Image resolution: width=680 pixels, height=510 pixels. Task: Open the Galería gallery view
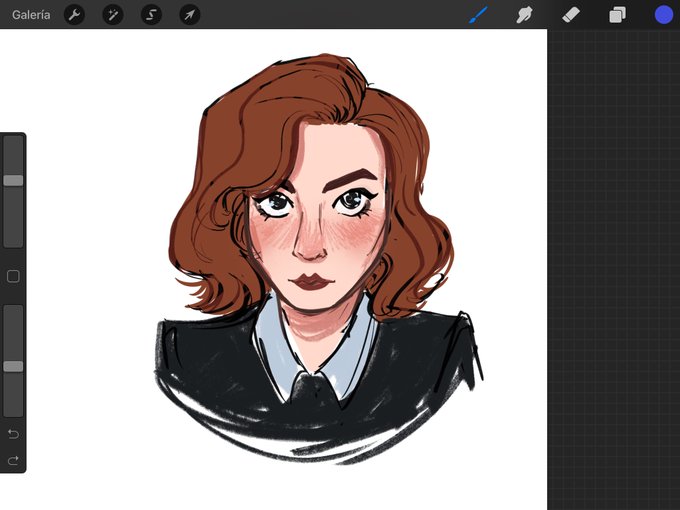31,15
